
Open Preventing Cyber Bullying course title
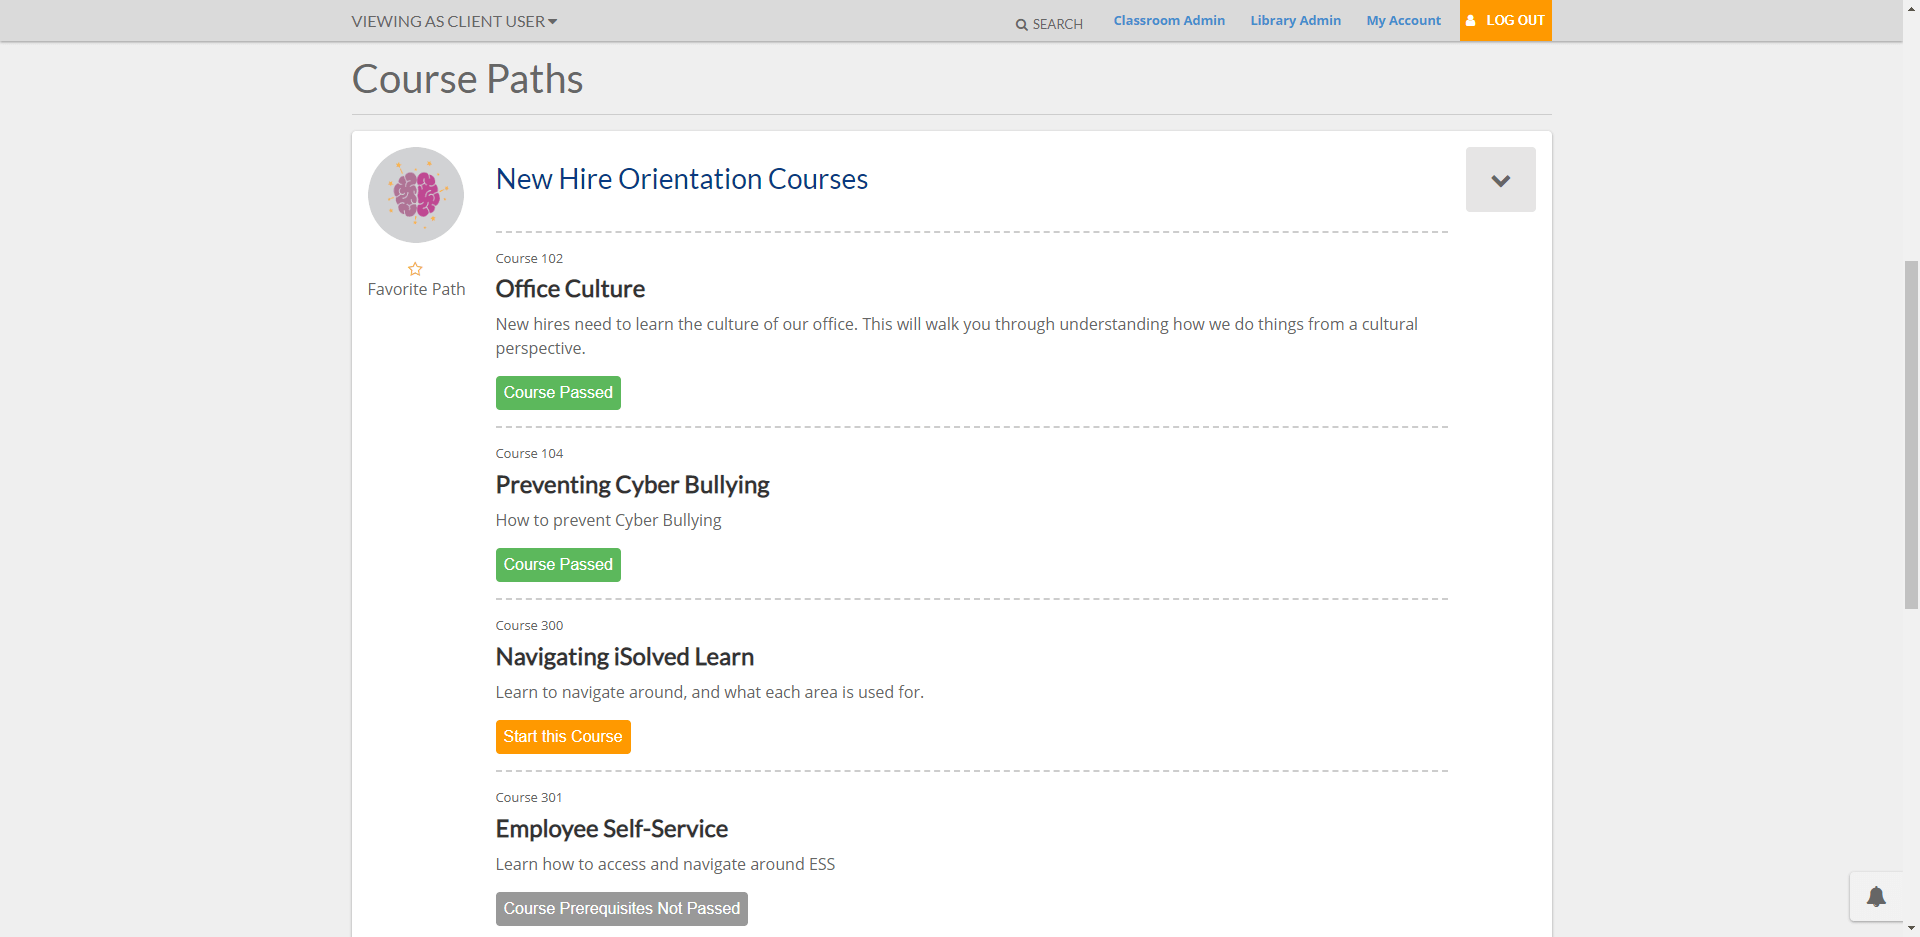click(632, 485)
